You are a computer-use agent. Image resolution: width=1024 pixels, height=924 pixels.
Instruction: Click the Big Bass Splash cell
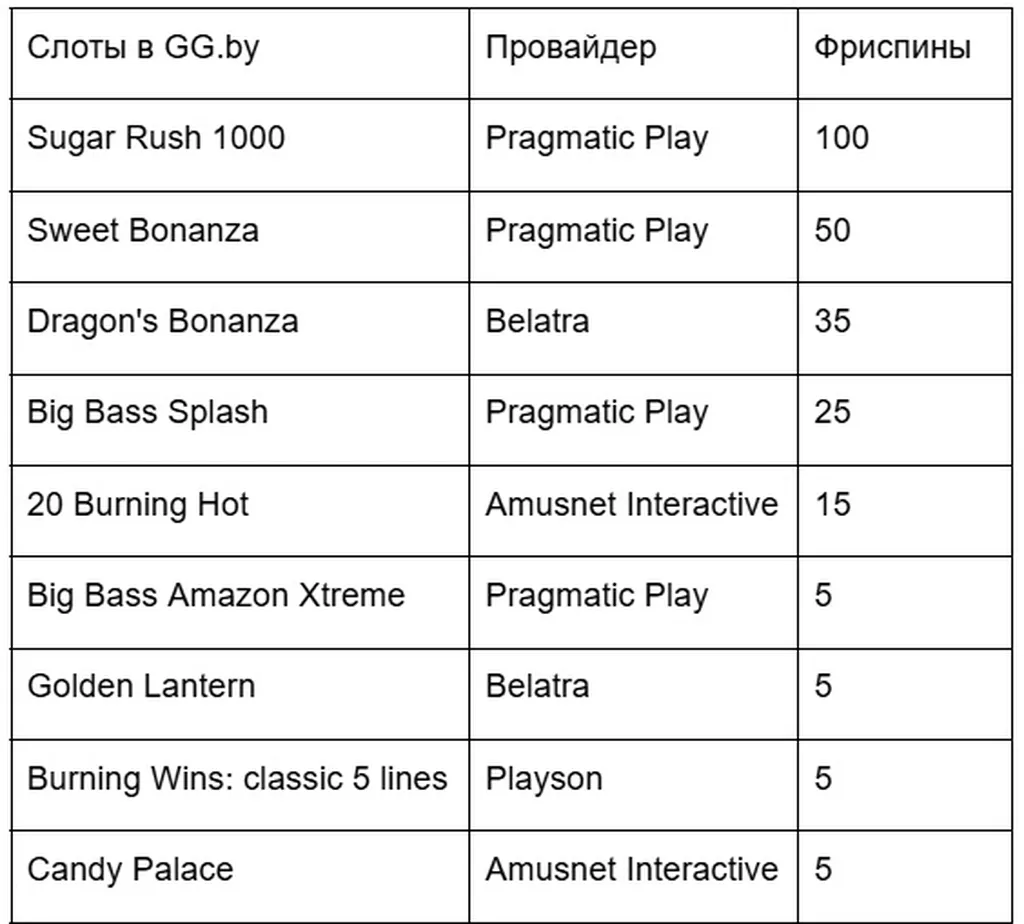[x=148, y=412]
